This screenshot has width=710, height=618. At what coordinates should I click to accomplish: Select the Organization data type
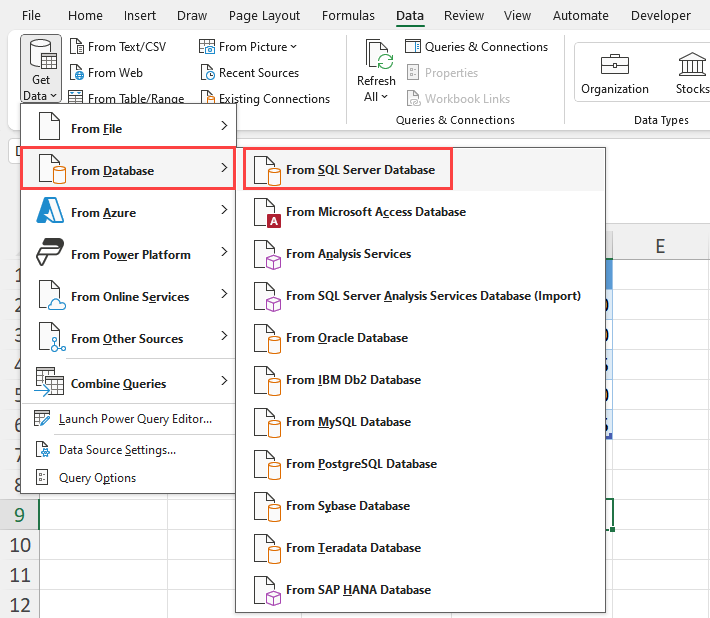point(614,72)
